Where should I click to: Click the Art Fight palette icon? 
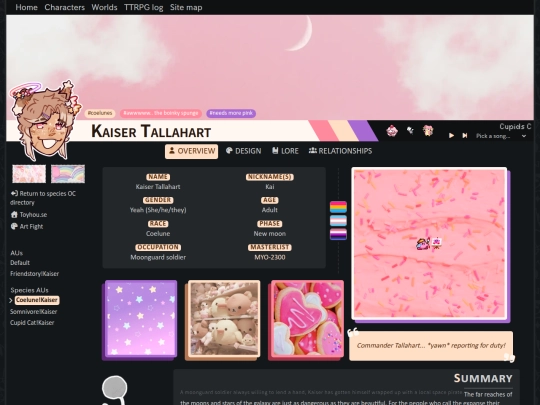coord(14,226)
